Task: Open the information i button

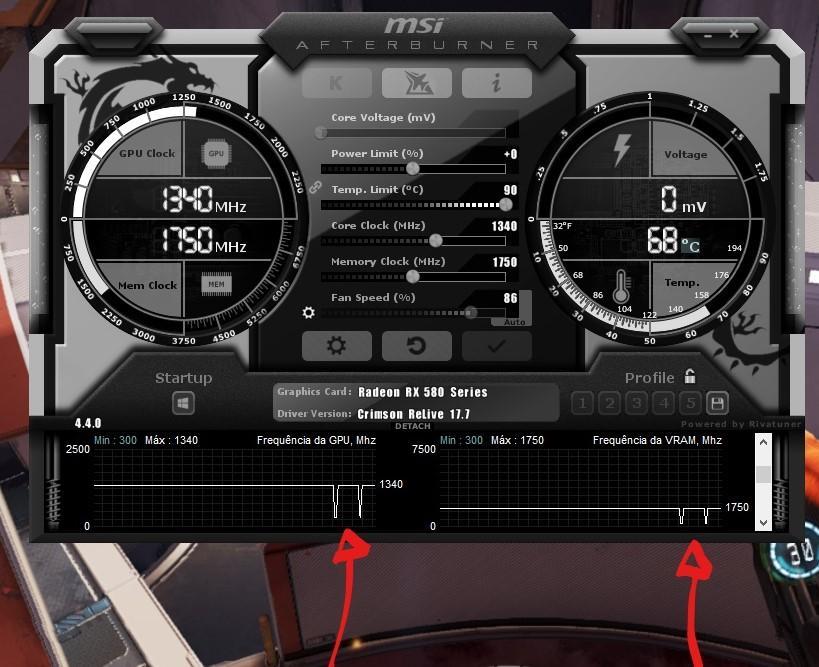Action: [497, 83]
